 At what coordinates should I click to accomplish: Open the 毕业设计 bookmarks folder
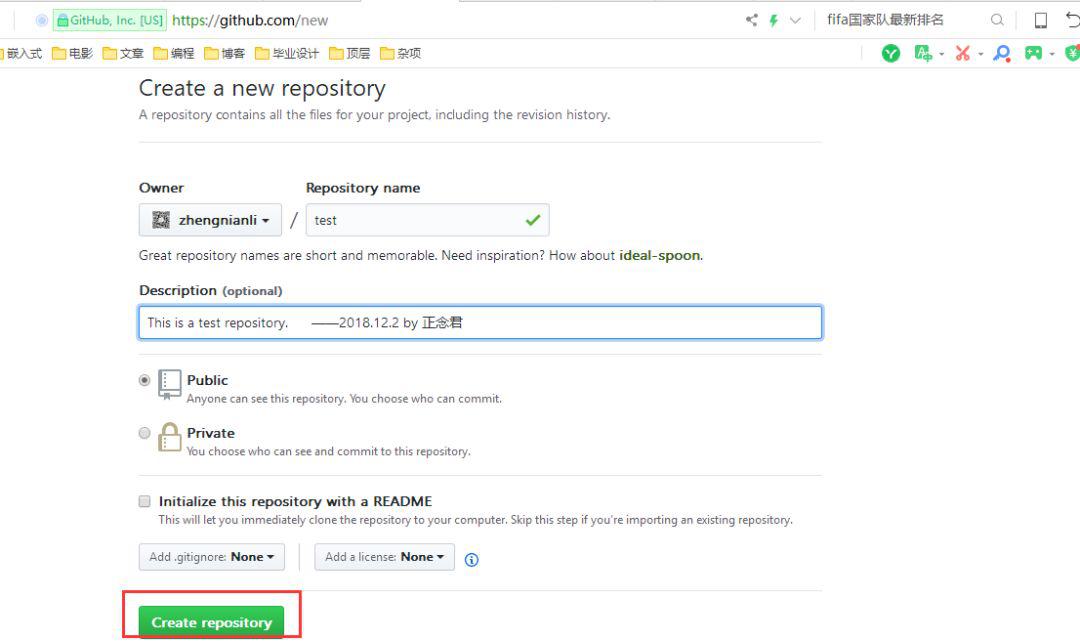287,53
